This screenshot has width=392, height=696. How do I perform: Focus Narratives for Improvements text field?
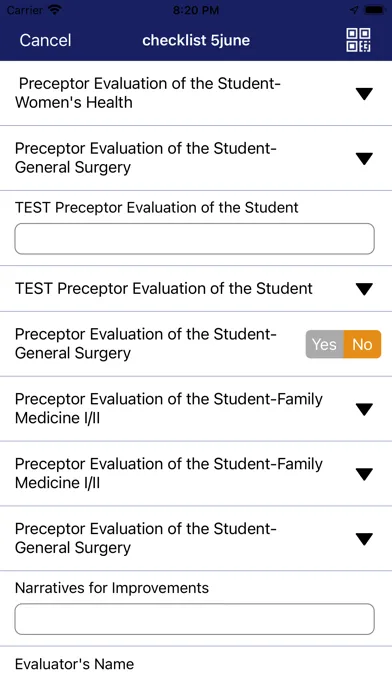[x=194, y=619]
